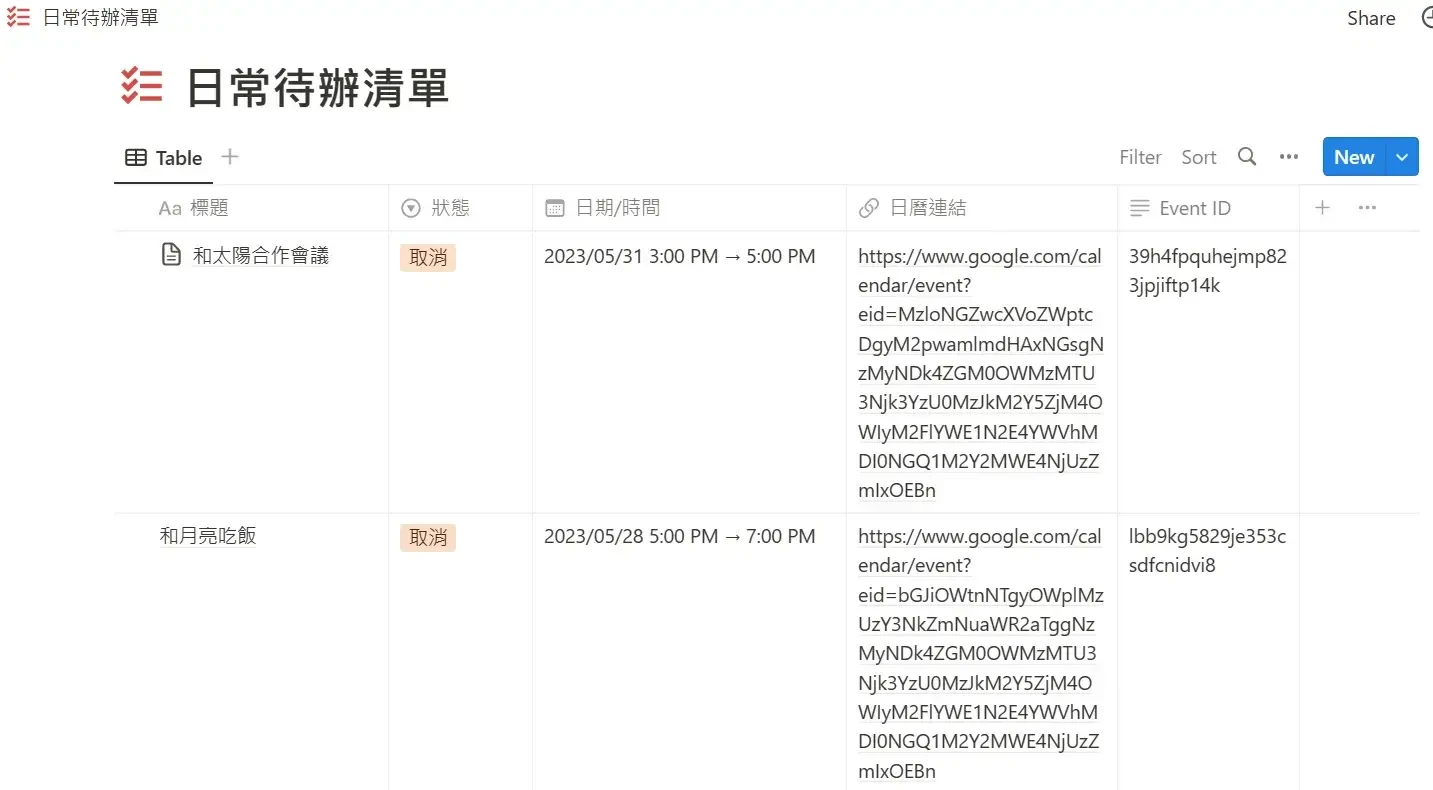Image resolution: width=1433 pixels, height=790 pixels.
Task: Open the large checklist page icon beside title
Action: tap(141, 87)
